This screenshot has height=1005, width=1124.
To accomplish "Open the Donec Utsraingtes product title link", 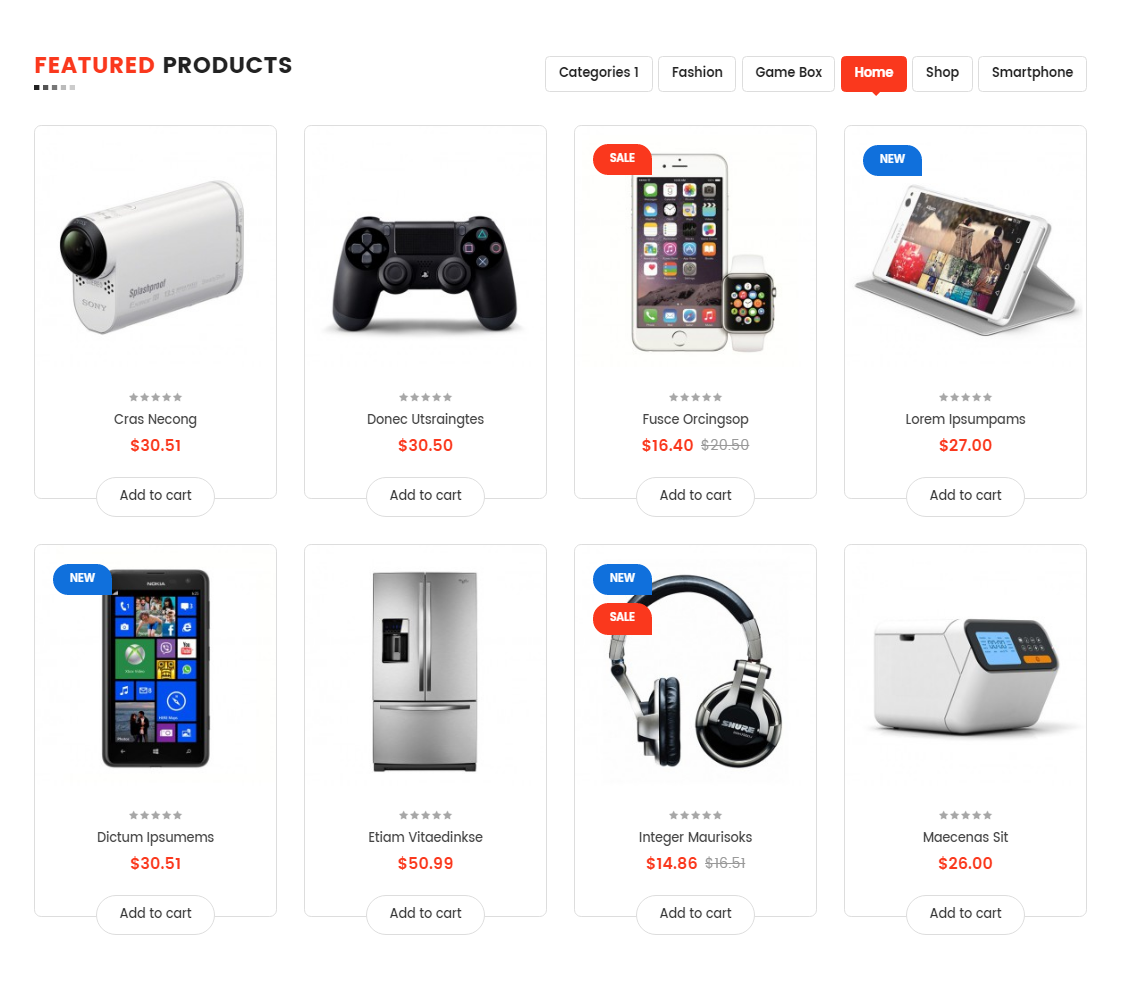I will (x=426, y=419).
